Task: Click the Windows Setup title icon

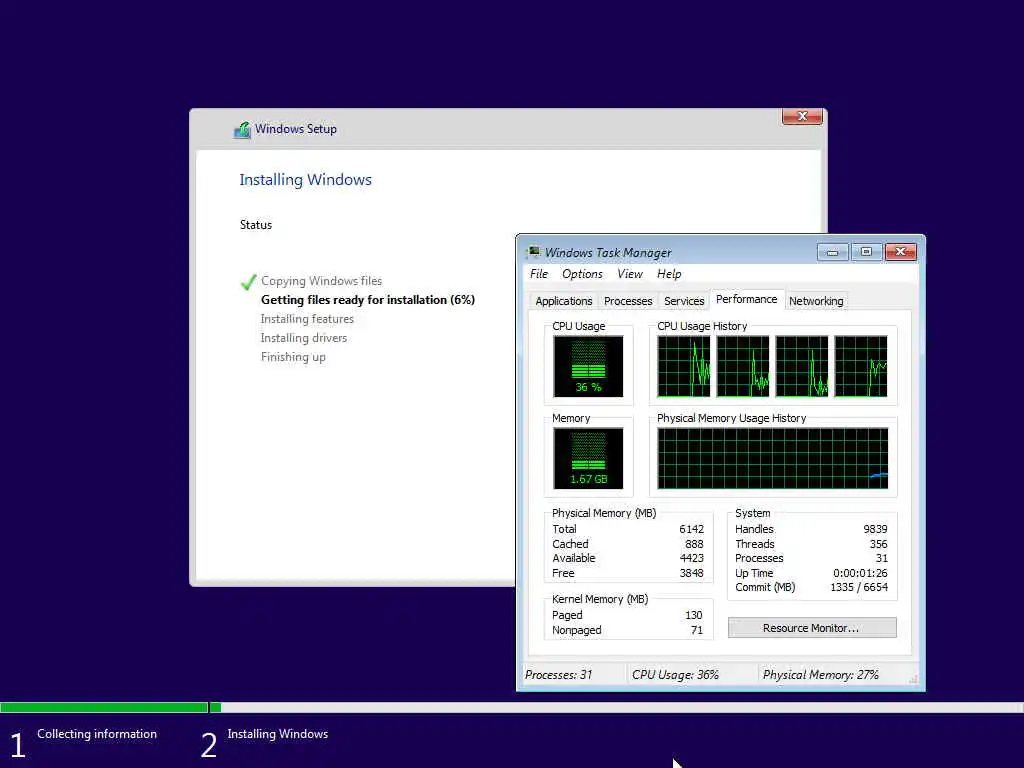Action: [242, 129]
